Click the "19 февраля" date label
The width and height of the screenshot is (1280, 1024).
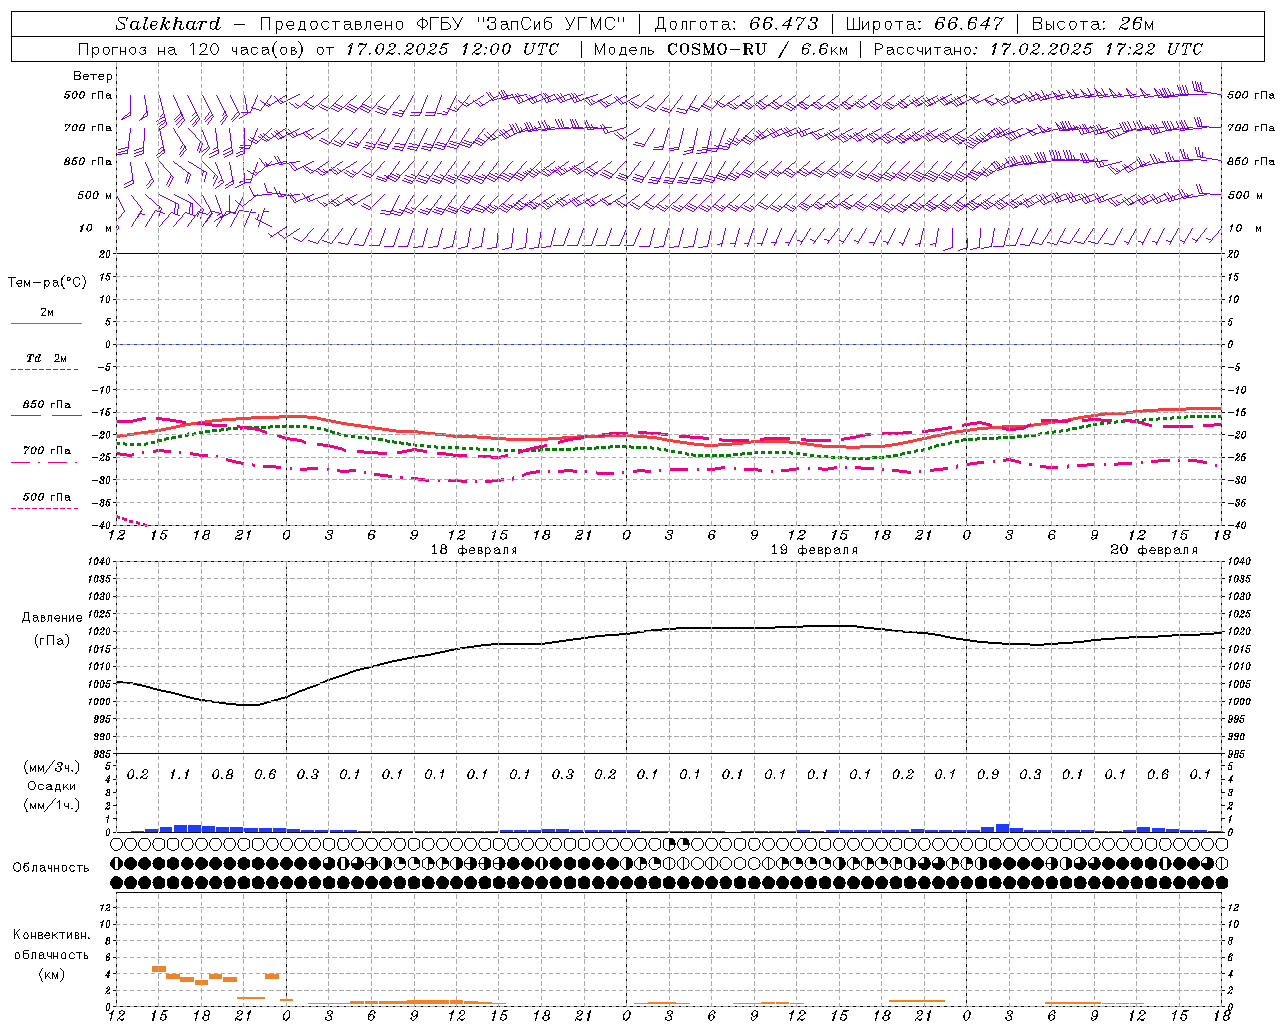click(814, 550)
